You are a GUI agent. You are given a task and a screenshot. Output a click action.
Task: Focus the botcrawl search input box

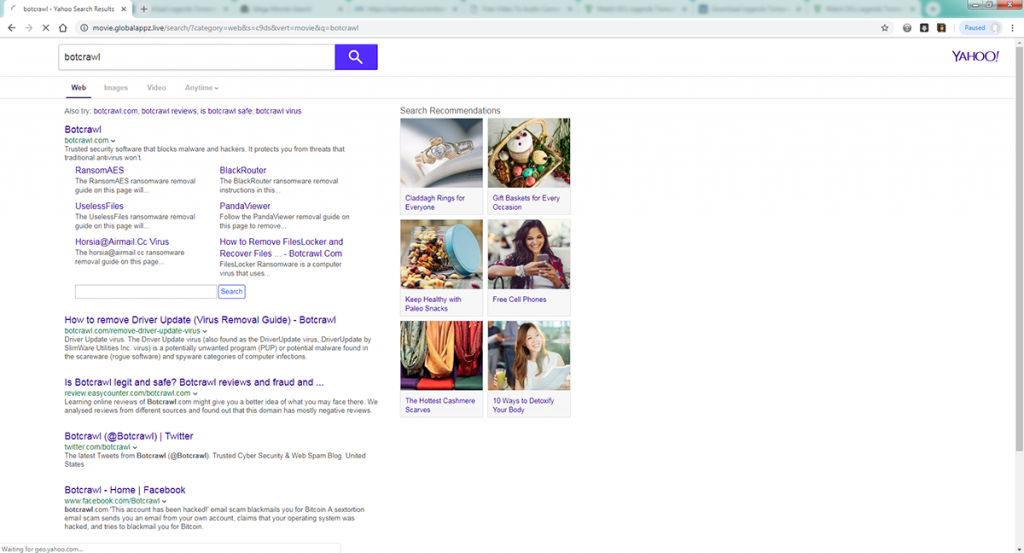click(x=197, y=57)
